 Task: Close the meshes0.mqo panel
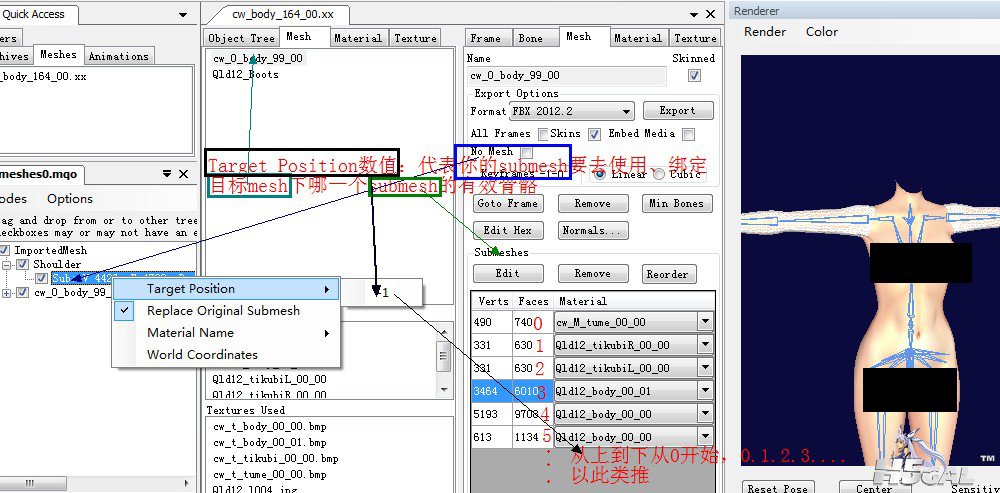click(x=183, y=174)
